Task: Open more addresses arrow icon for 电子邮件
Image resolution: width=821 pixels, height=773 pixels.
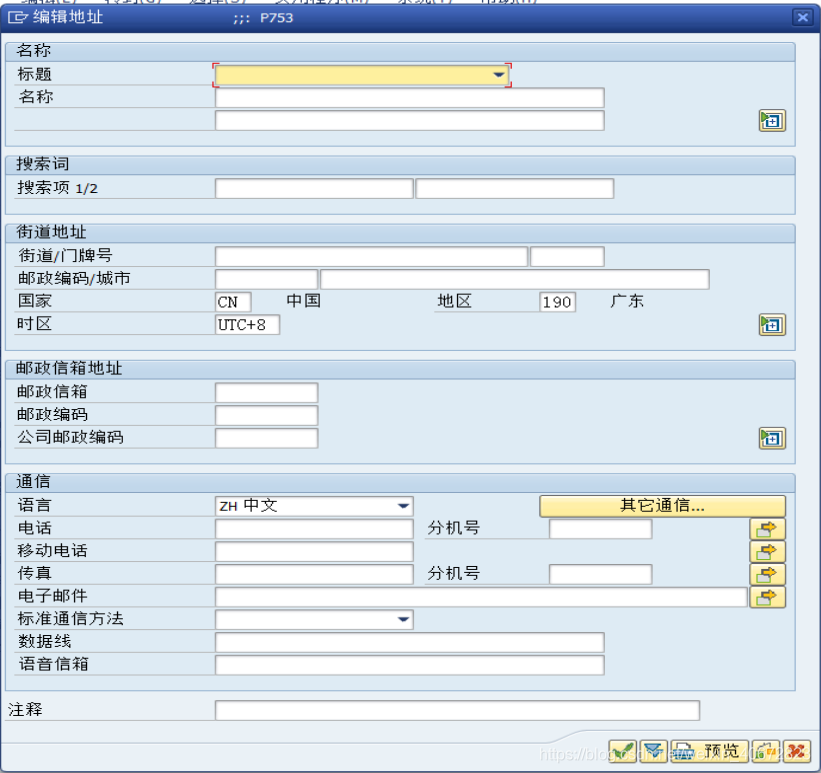Action: click(767, 597)
